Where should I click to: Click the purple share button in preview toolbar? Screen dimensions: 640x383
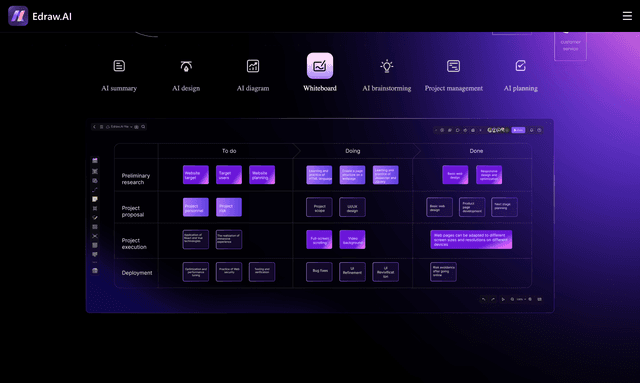(518, 130)
